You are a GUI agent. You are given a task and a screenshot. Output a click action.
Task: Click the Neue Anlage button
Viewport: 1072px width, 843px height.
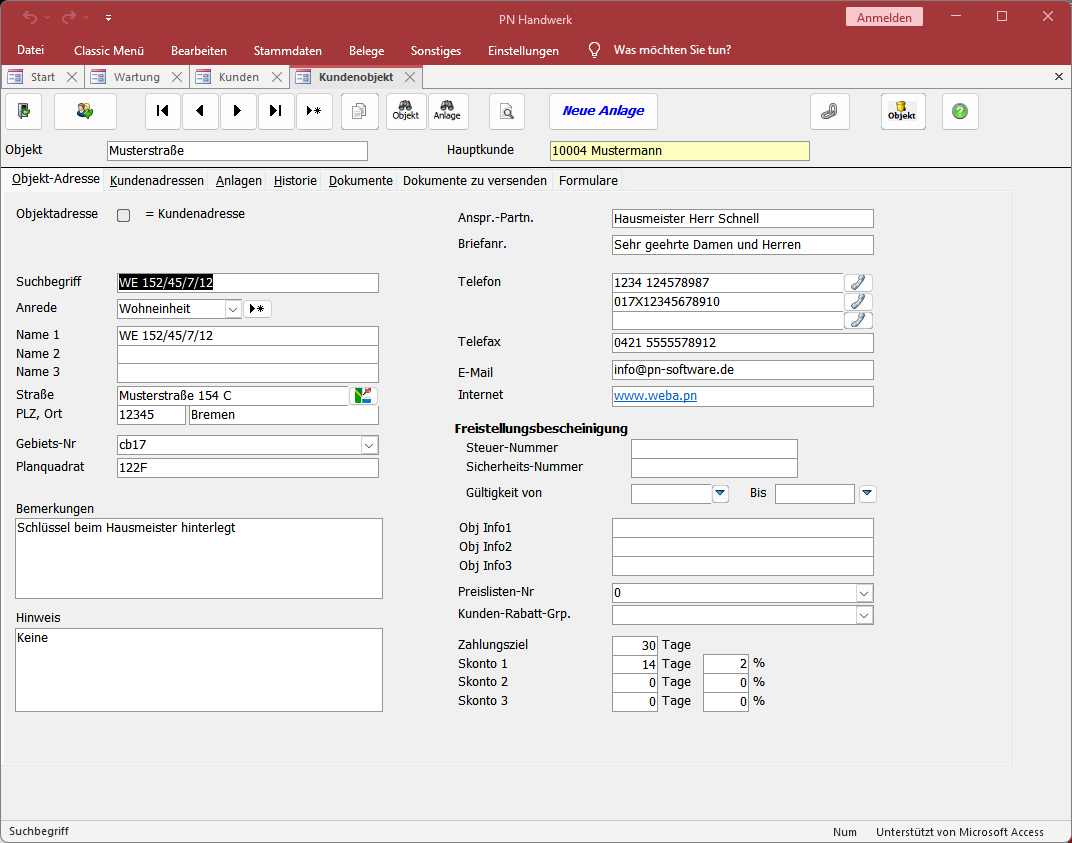[x=603, y=111]
